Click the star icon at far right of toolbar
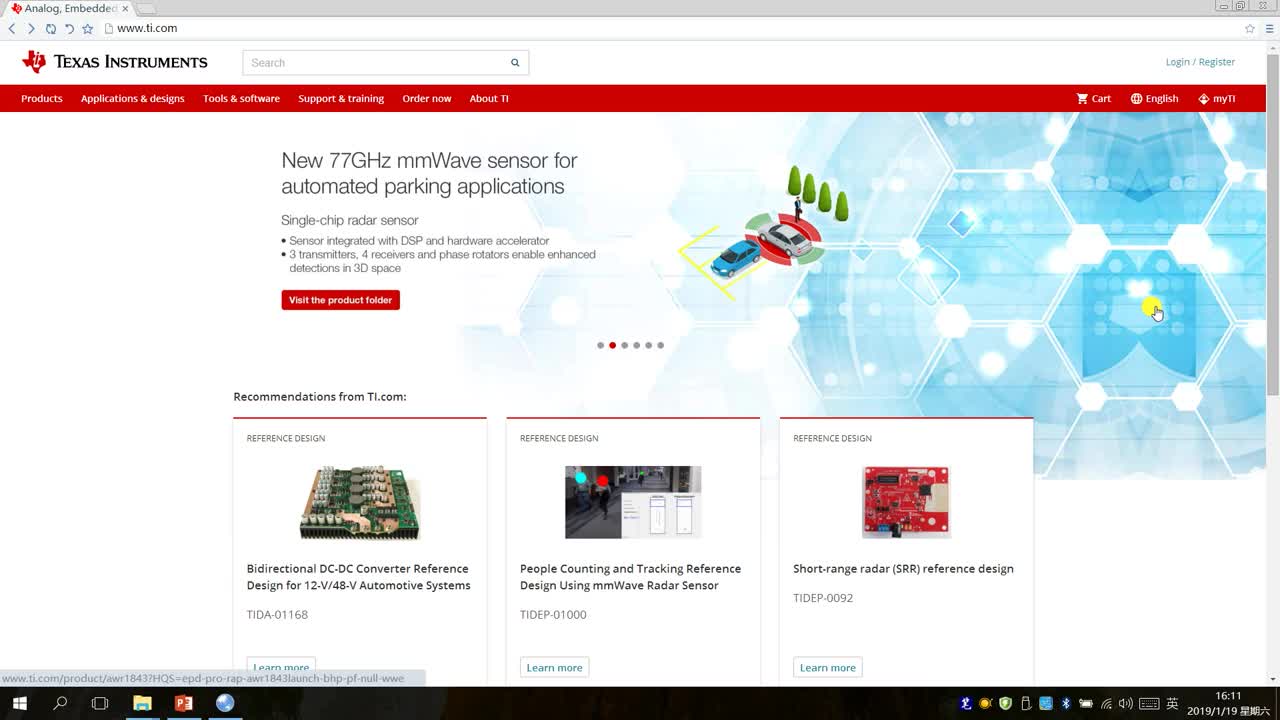 click(1249, 29)
